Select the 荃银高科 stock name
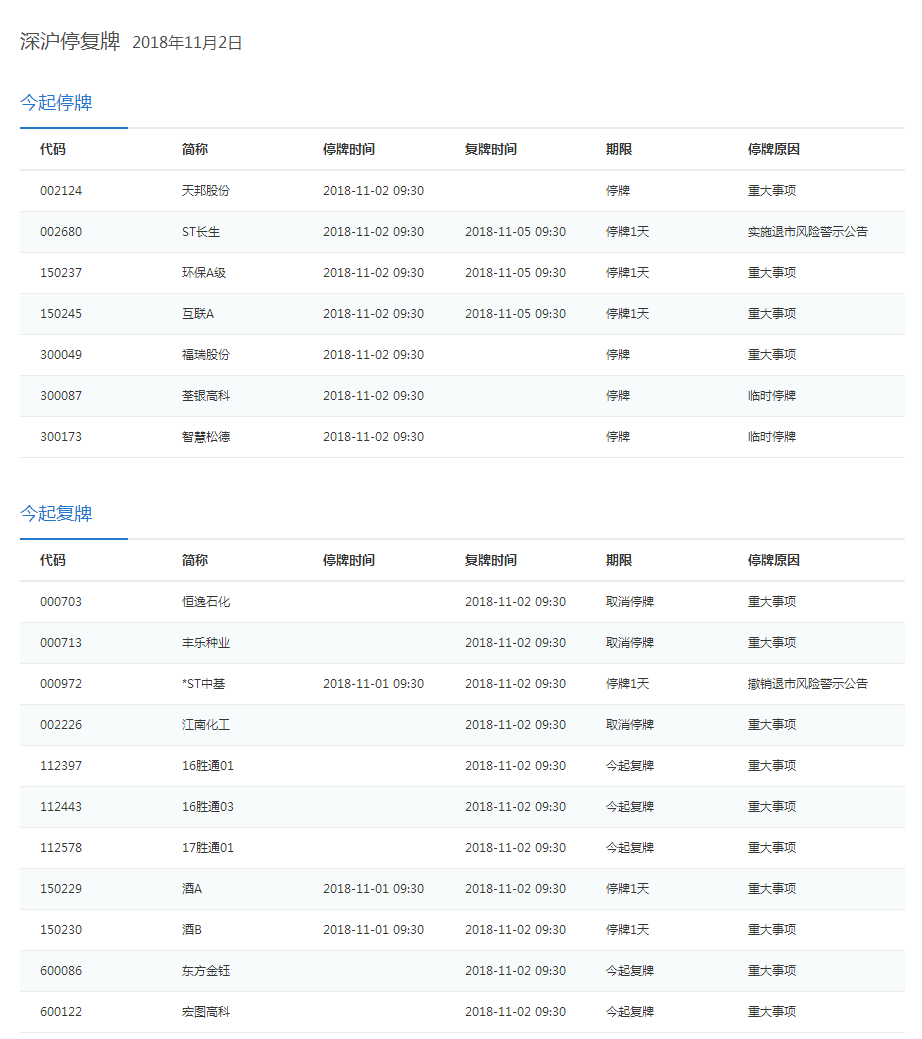This screenshot has width=922, height=1039. [205, 396]
